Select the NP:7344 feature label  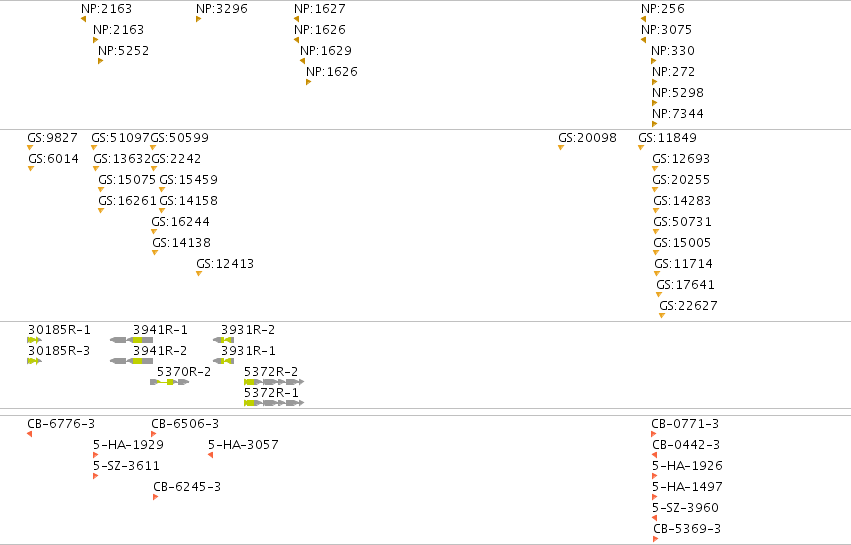pos(678,113)
